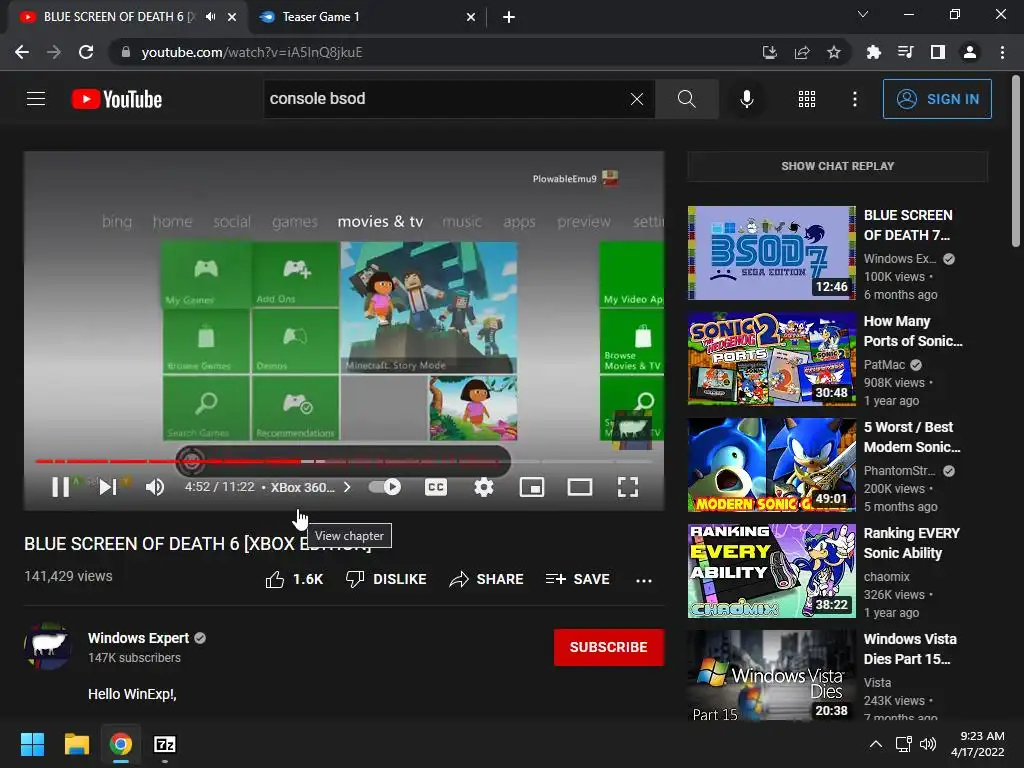Open video player settings gear
The height and width of the screenshot is (768, 1024).
tap(483, 487)
